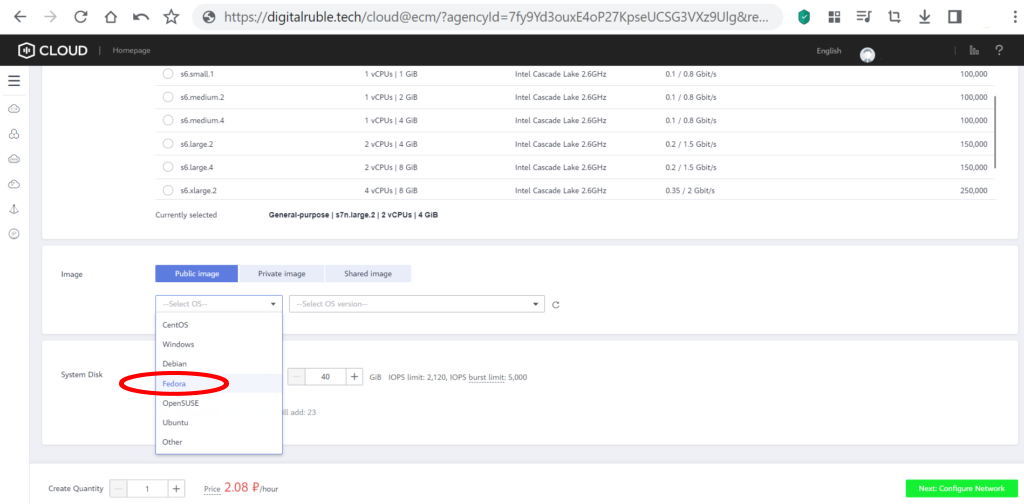Click the browser address bar URL
Viewport: 1024px width, 504px height.
pyautogui.click(x=496, y=18)
